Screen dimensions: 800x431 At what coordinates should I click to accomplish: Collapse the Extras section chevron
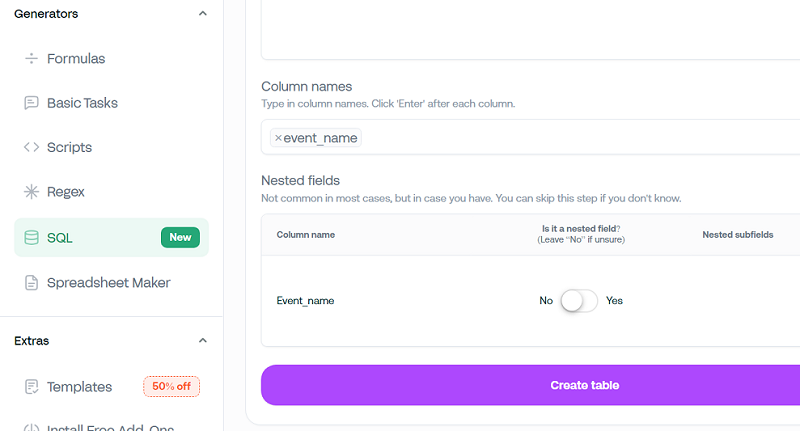click(203, 341)
